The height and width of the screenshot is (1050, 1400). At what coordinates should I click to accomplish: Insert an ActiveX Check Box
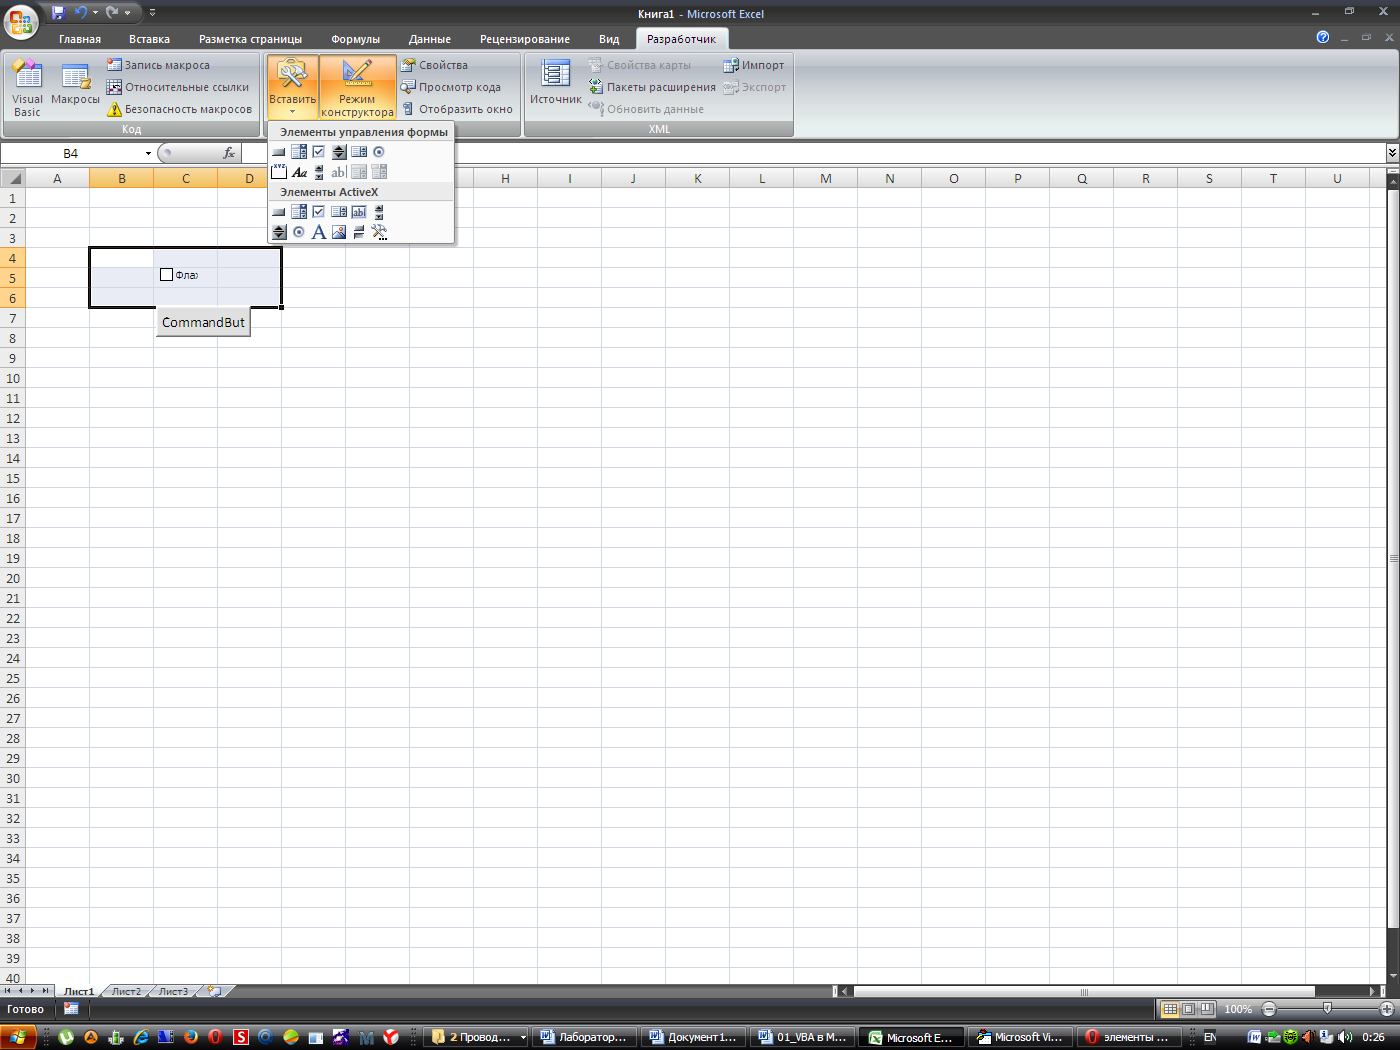(319, 212)
